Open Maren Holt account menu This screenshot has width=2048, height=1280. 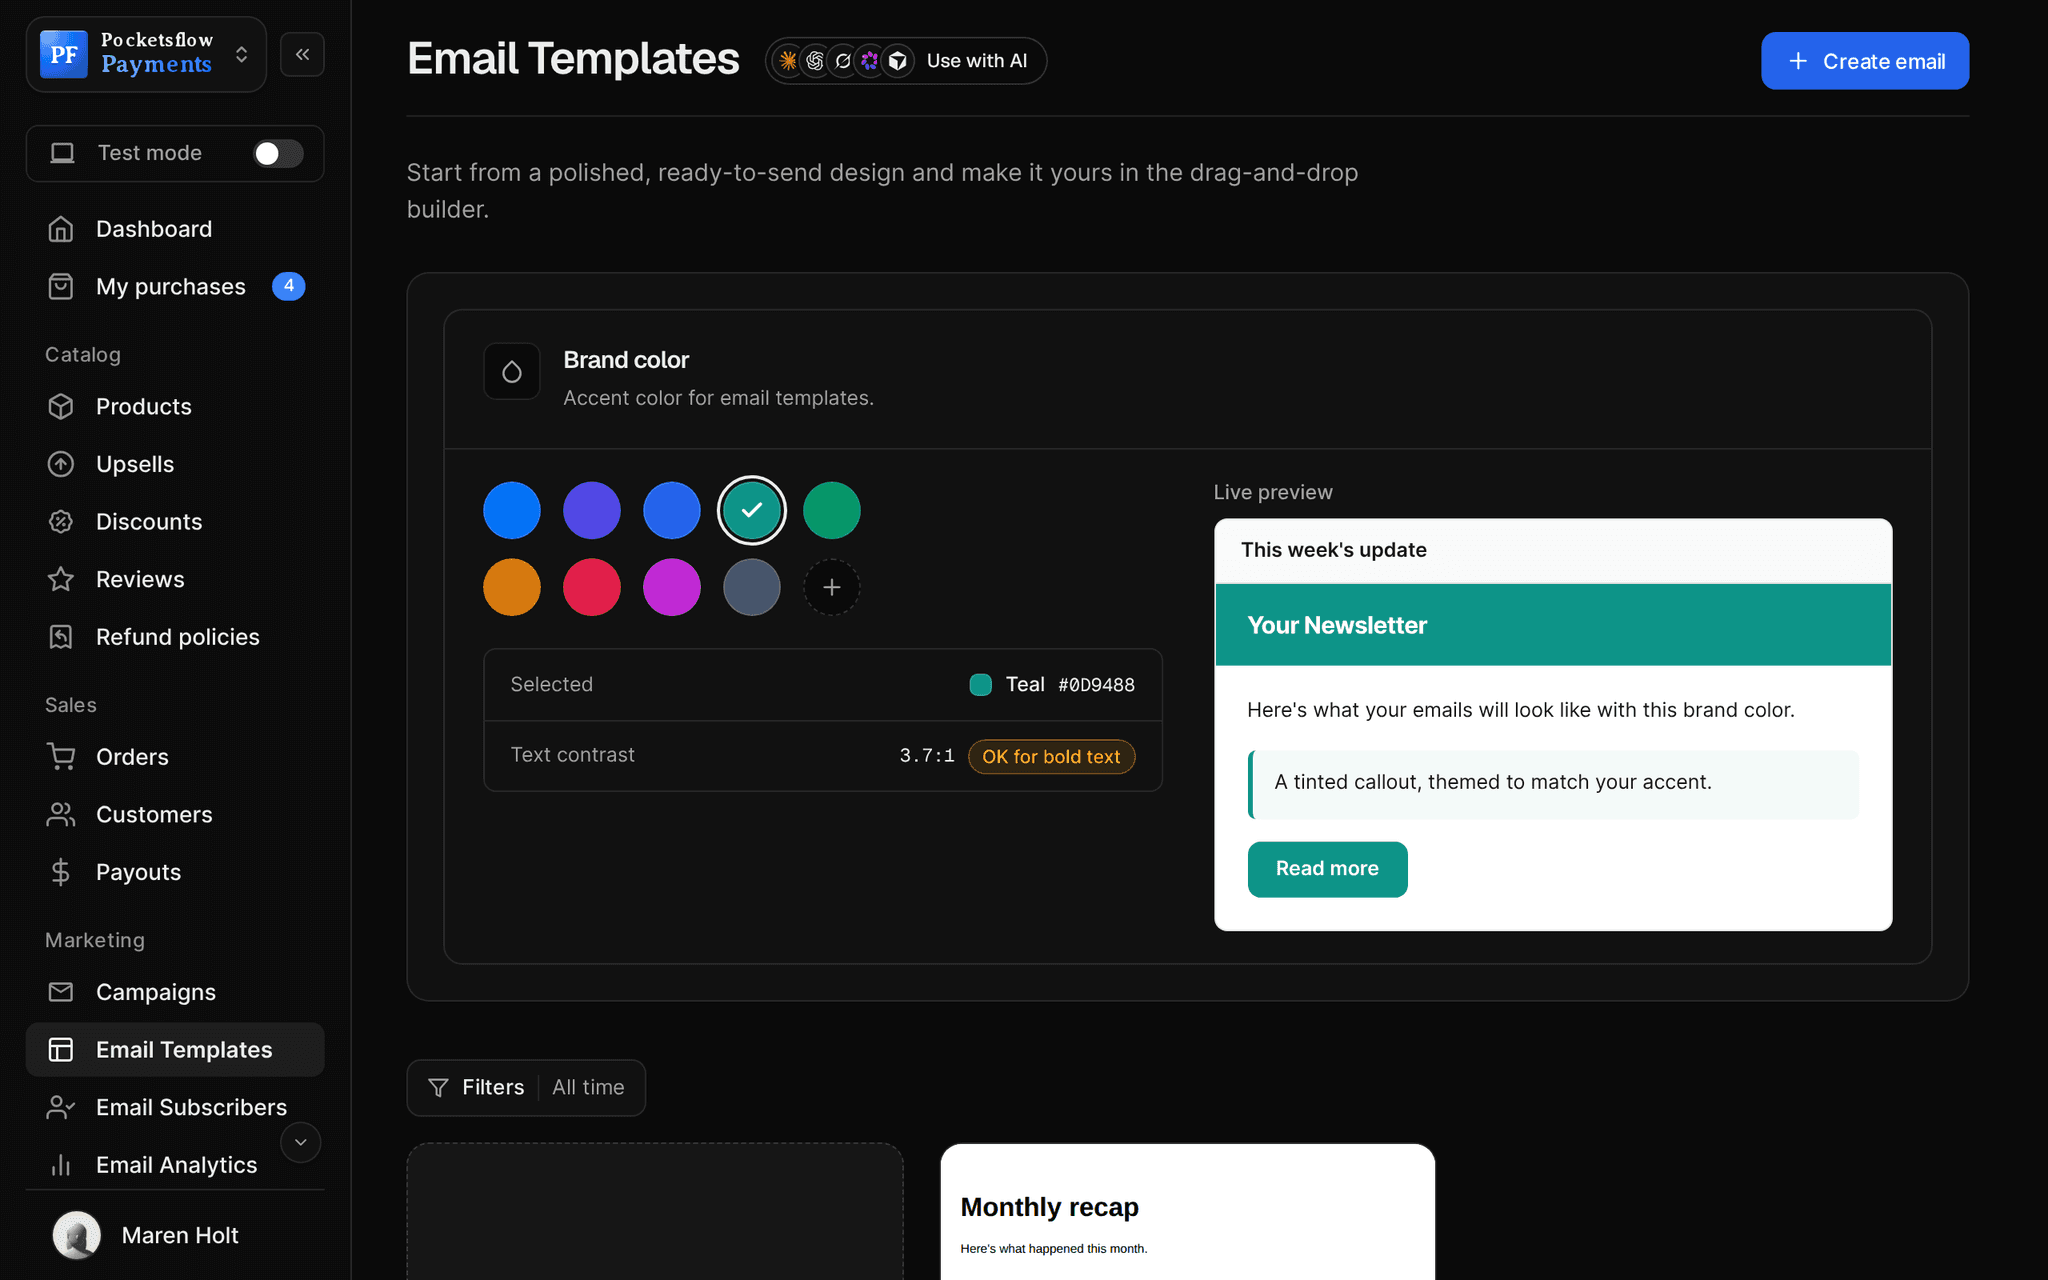(175, 1235)
